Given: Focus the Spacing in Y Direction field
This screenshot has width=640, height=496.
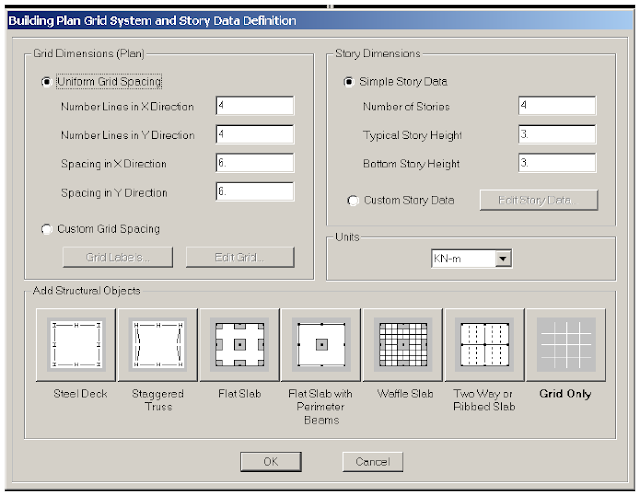Looking at the screenshot, I should coord(255,191).
